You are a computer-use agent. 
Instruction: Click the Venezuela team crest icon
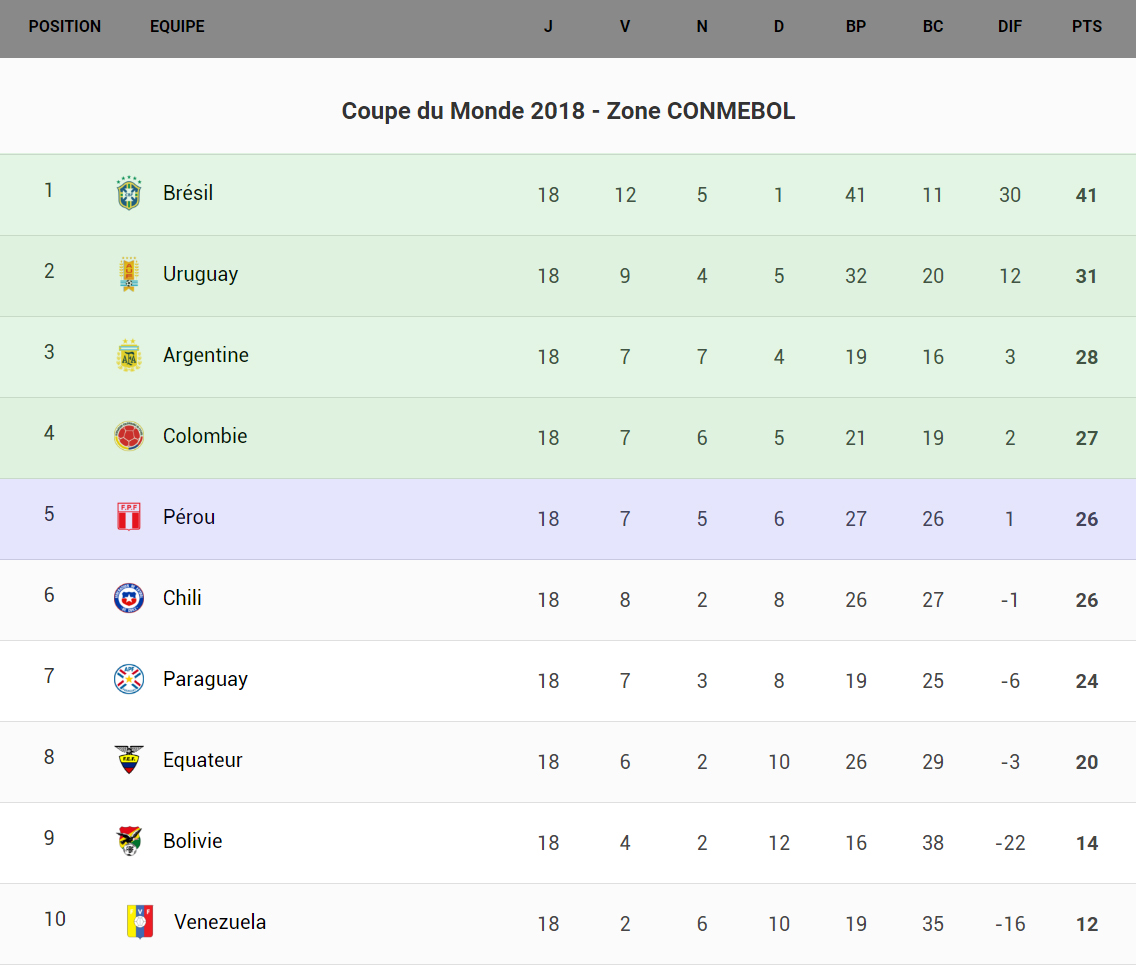[140, 922]
